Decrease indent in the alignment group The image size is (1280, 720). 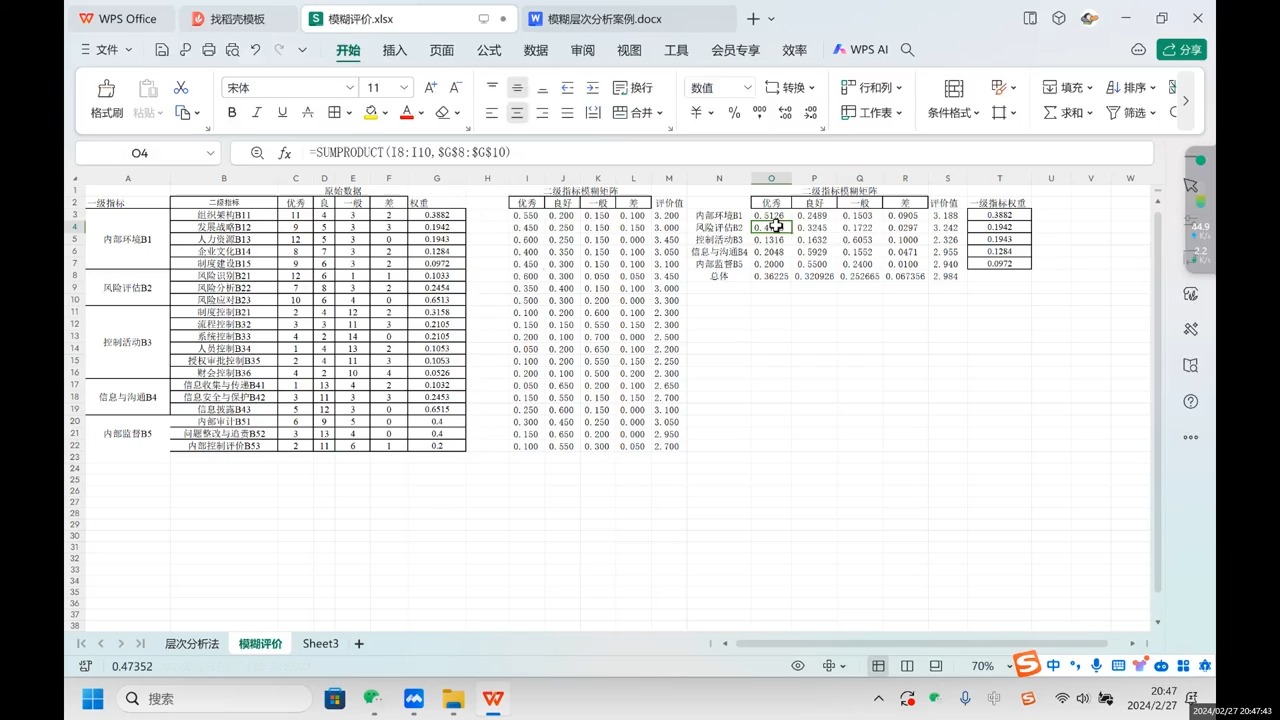(x=568, y=88)
